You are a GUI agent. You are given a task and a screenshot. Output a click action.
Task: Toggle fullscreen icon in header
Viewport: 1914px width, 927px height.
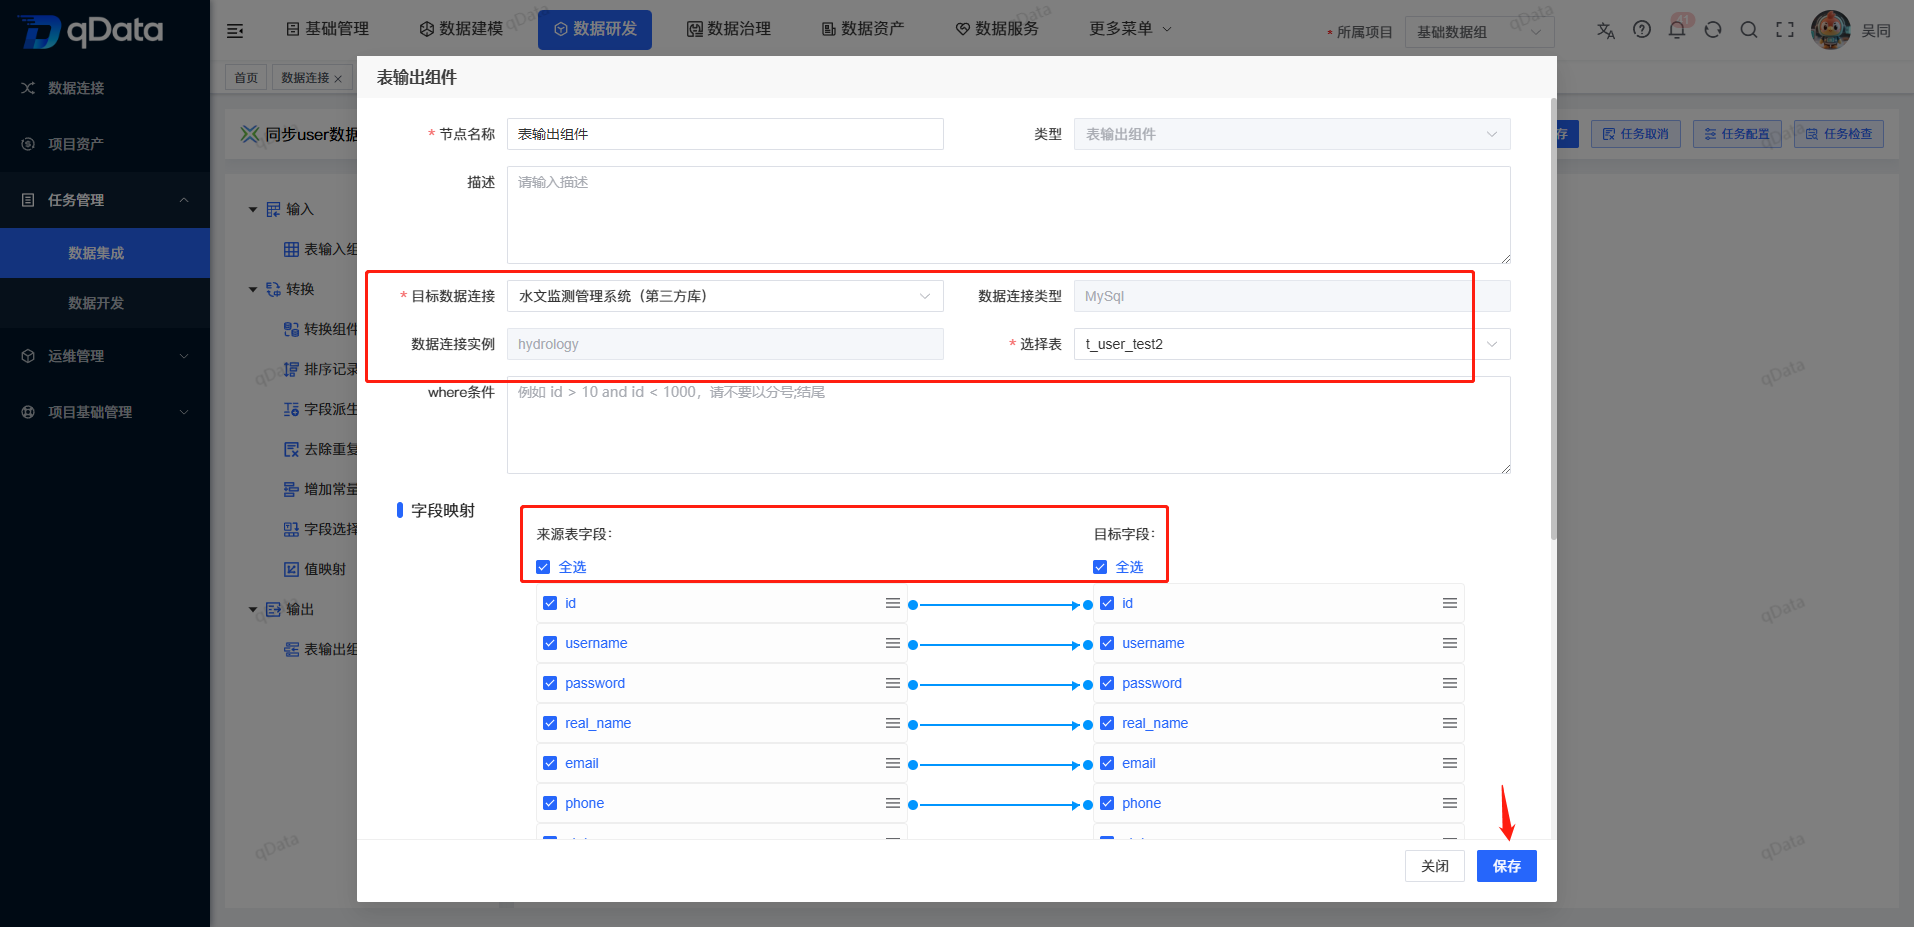1785,30
